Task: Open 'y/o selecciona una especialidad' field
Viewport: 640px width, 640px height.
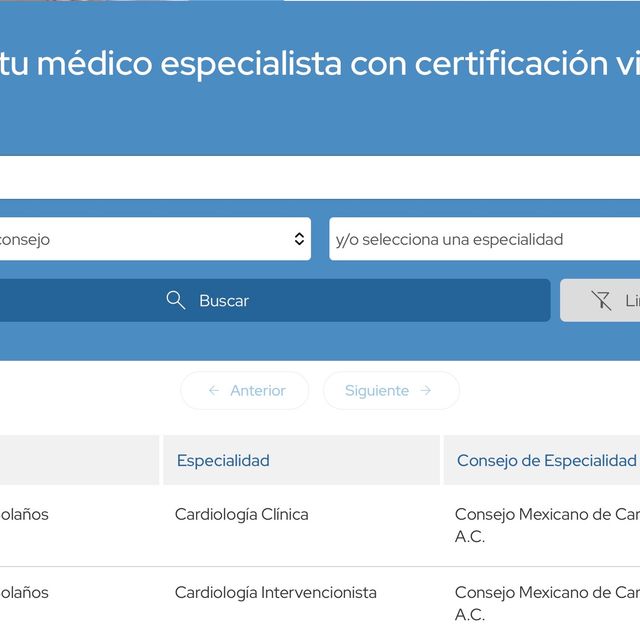Action: pos(484,239)
